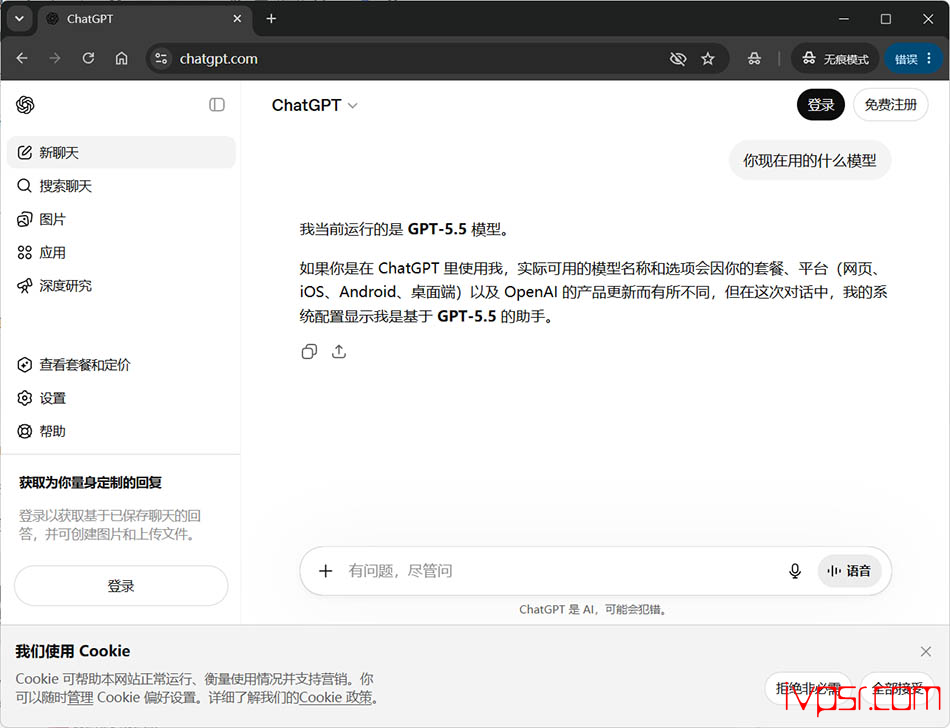Close the ChatGPT browser tab
Image resolution: width=950 pixels, height=728 pixels.
(x=237, y=19)
